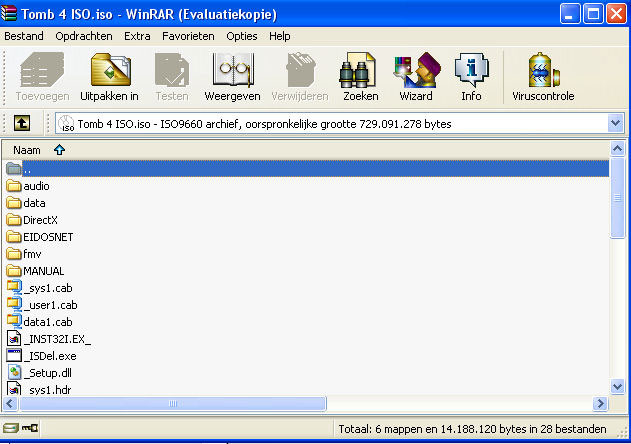The image size is (631, 444).
Task: Click the horizontal scrollbar thumb
Action: (173, 403)
